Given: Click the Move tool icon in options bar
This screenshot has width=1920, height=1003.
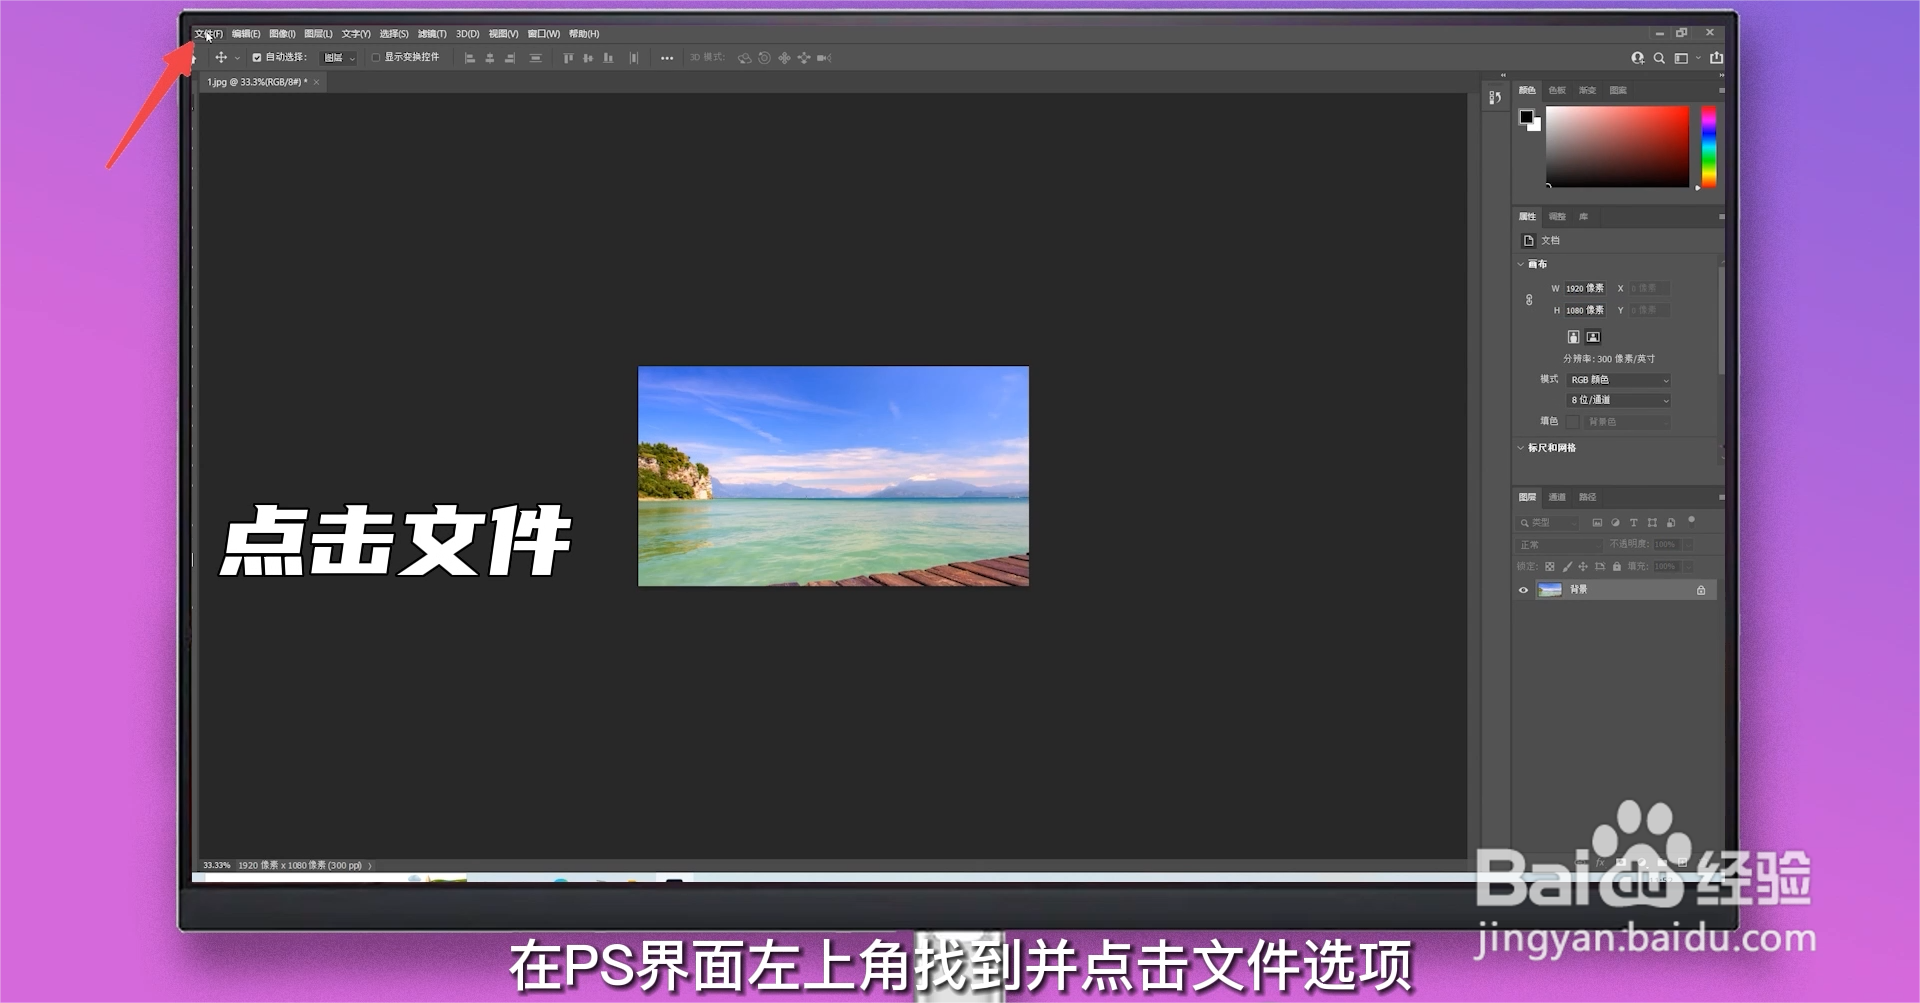Looking at the screenshot, I should pos(221,58).
